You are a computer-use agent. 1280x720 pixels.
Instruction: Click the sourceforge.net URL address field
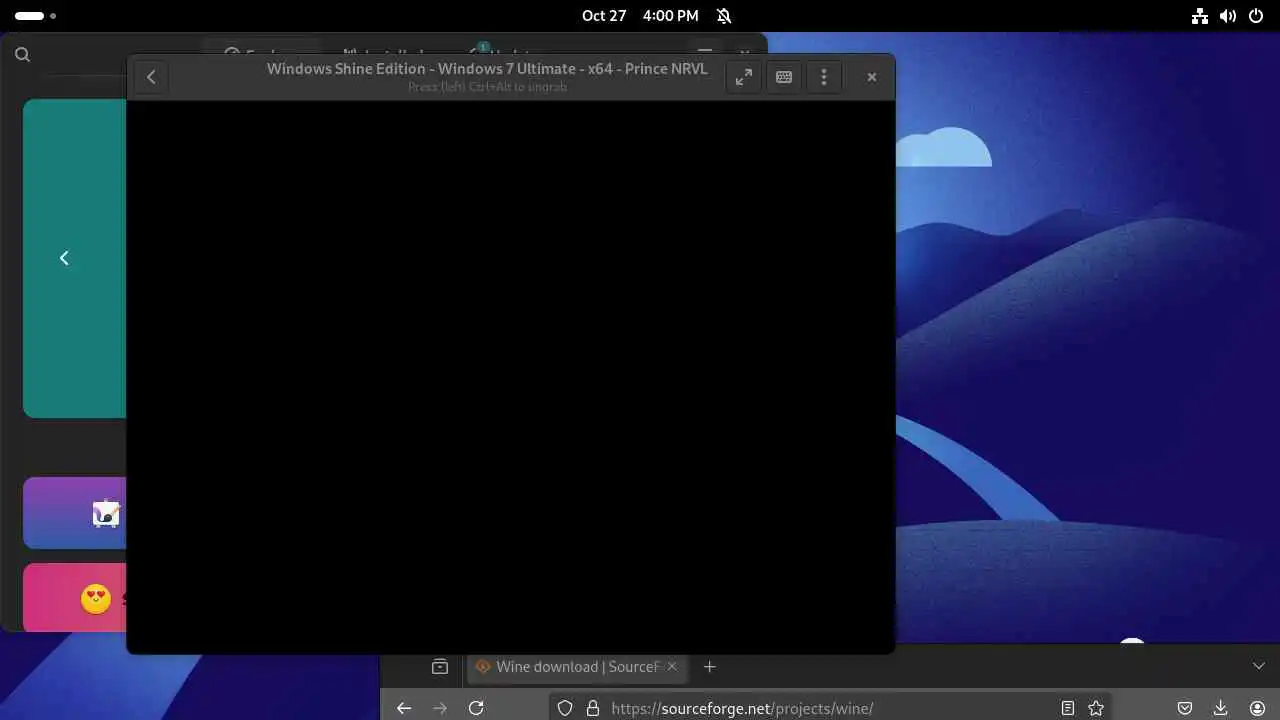742,708
